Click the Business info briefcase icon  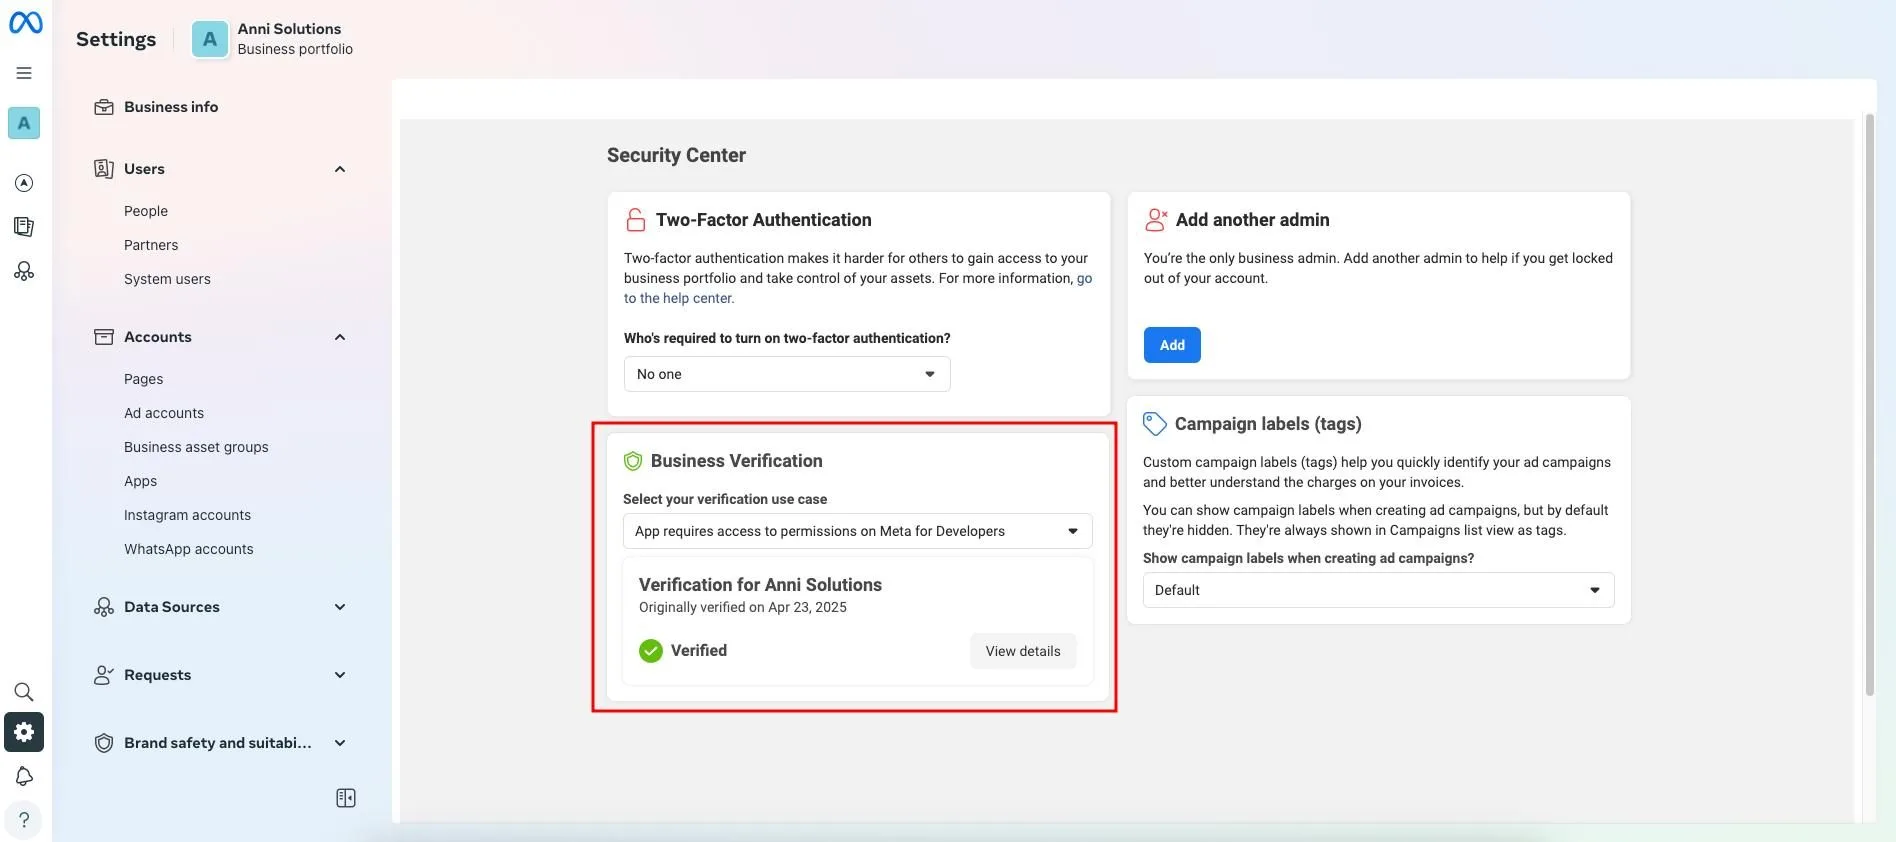104,107
